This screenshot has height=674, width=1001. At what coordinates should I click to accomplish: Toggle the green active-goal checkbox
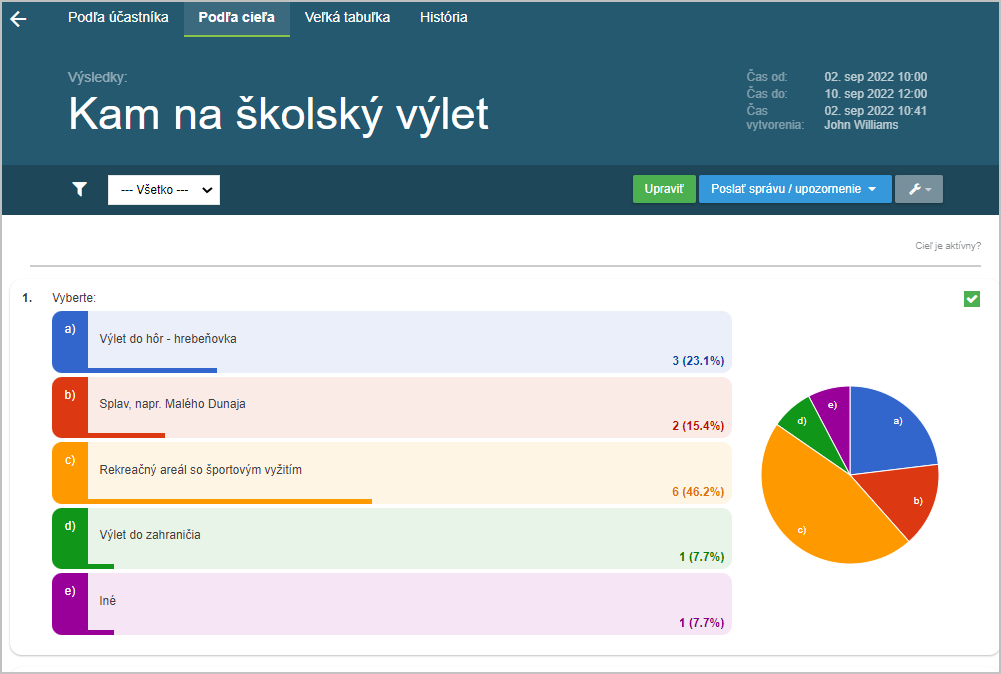(971, 298)
